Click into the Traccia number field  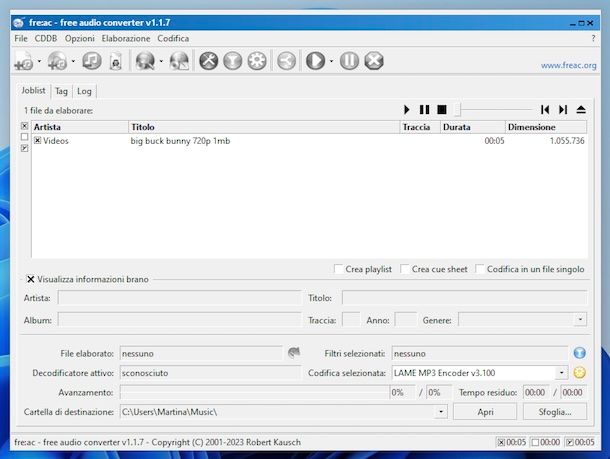(x=351, y=320)
